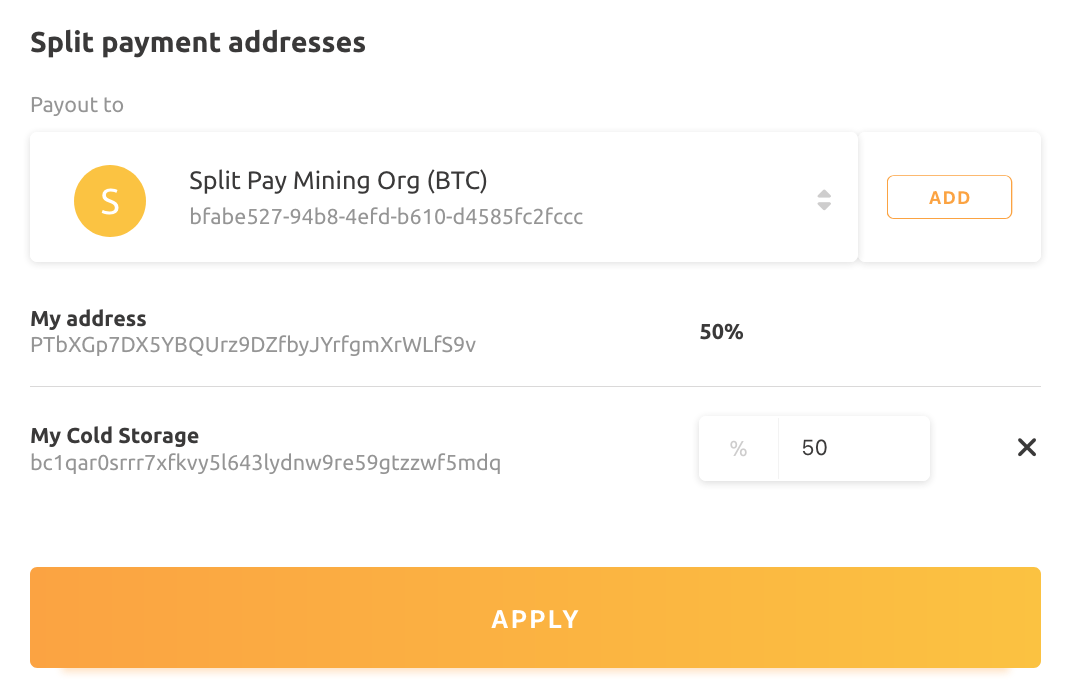This screenshot has height=692, width=1080.
Task: Click the Split payment addresses heading
Action: 197,42
